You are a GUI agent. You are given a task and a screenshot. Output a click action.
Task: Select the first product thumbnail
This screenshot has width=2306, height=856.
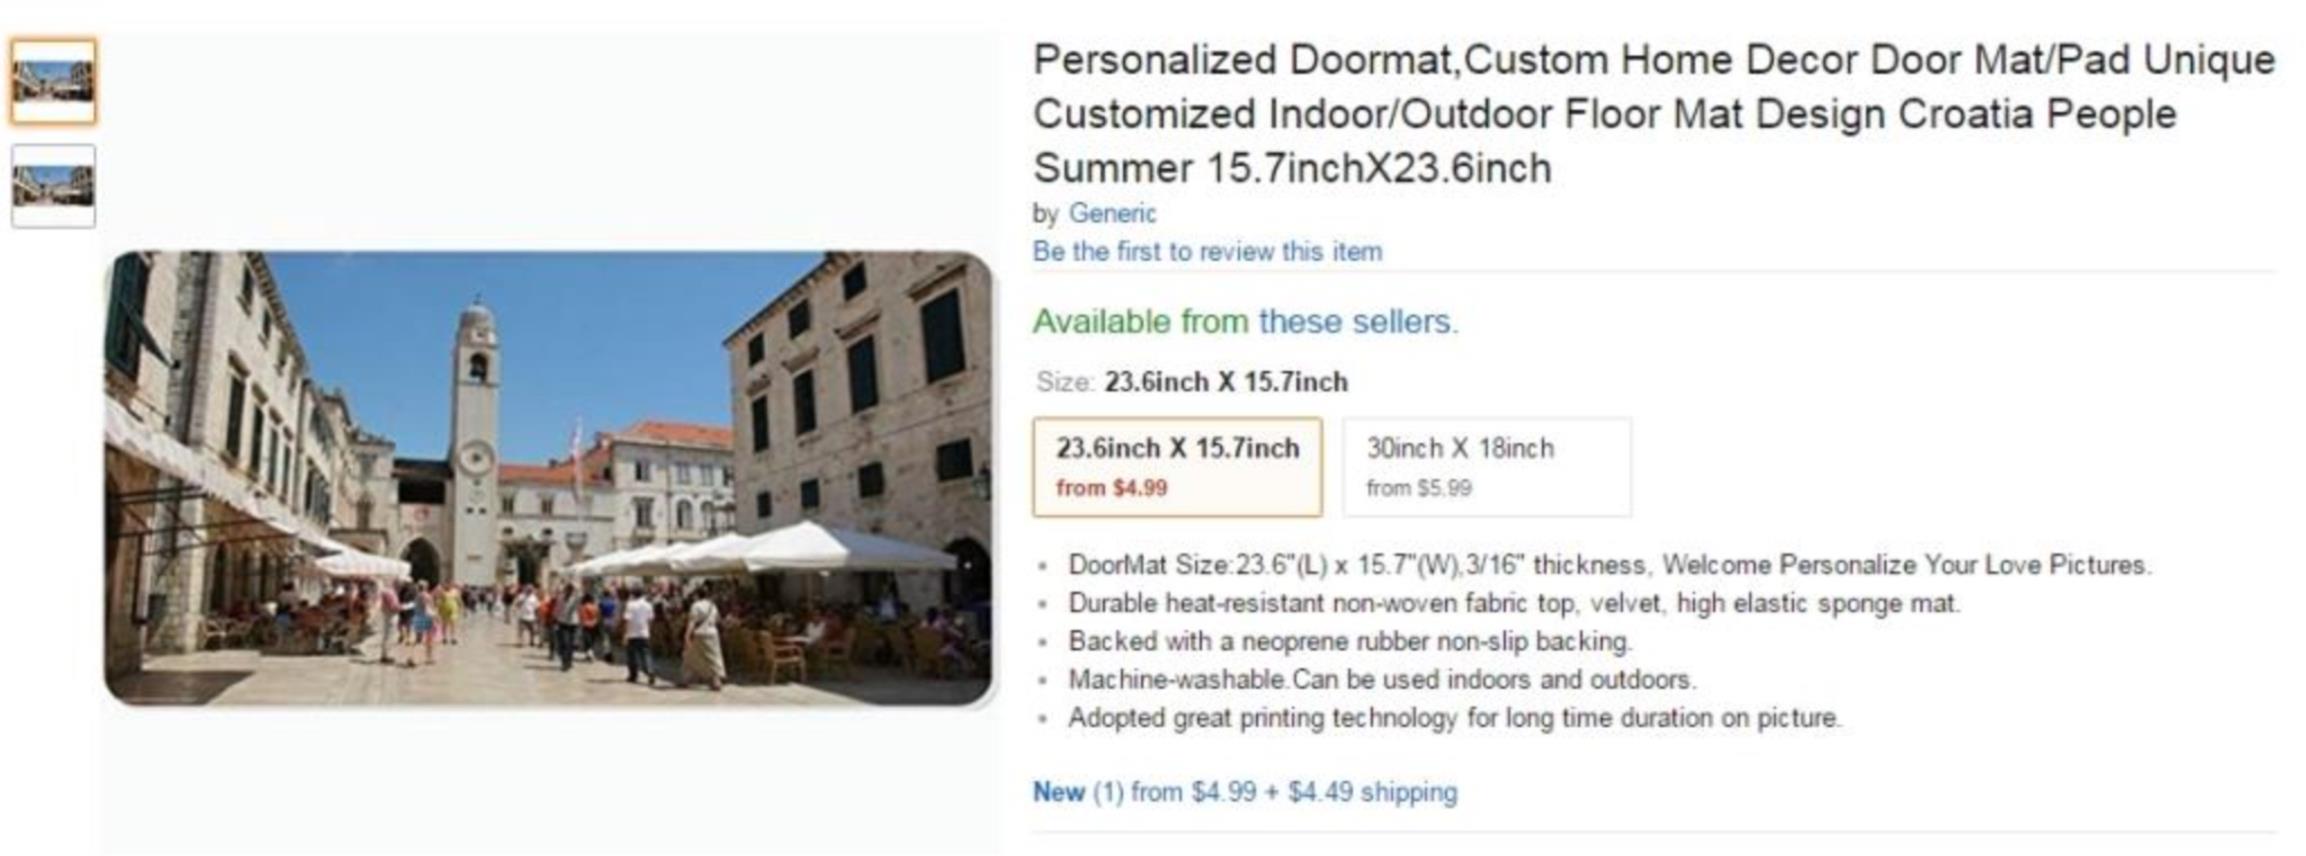53,81
